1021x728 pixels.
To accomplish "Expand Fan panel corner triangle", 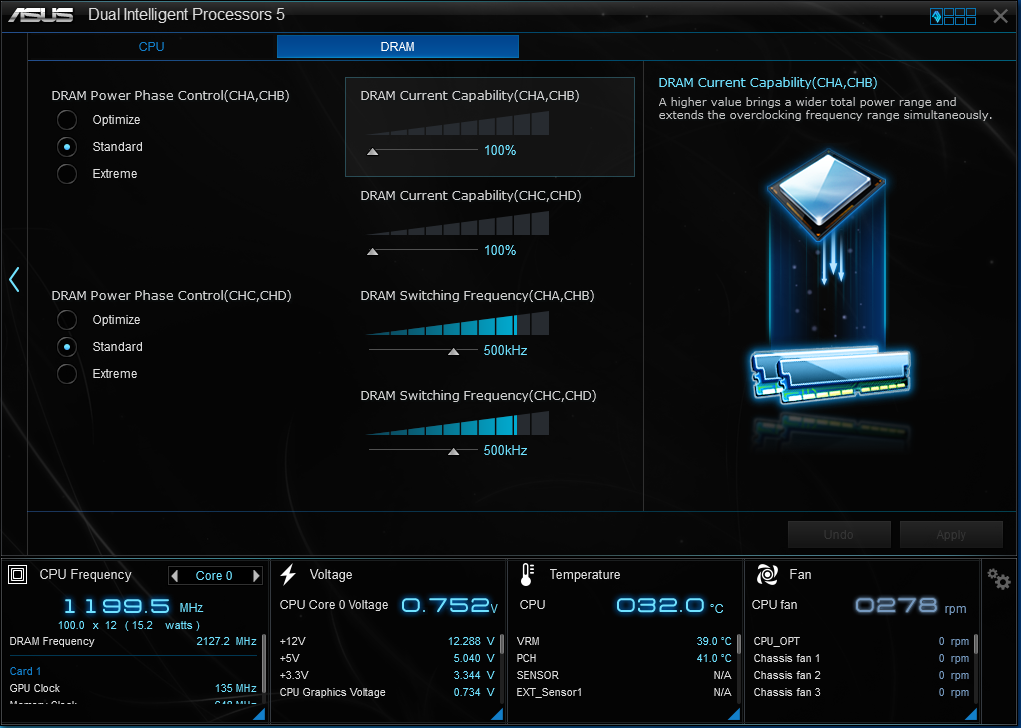I will click(x=971, y=714).
